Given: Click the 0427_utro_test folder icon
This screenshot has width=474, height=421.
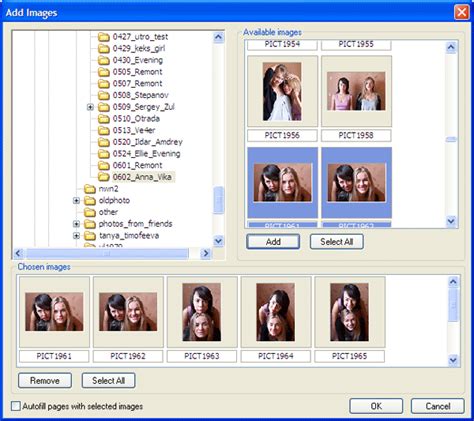Looking at the screenshot, I should (104, 37).
